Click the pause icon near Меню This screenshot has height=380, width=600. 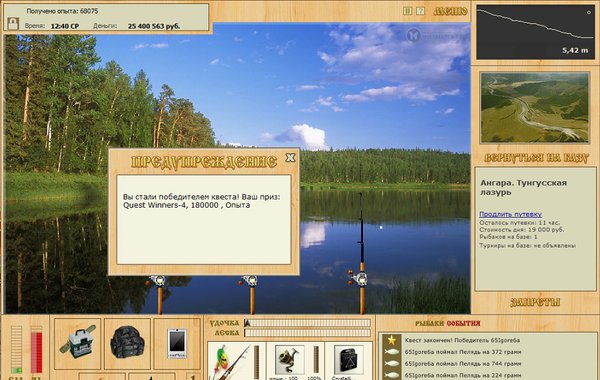[x=408, y=11]
